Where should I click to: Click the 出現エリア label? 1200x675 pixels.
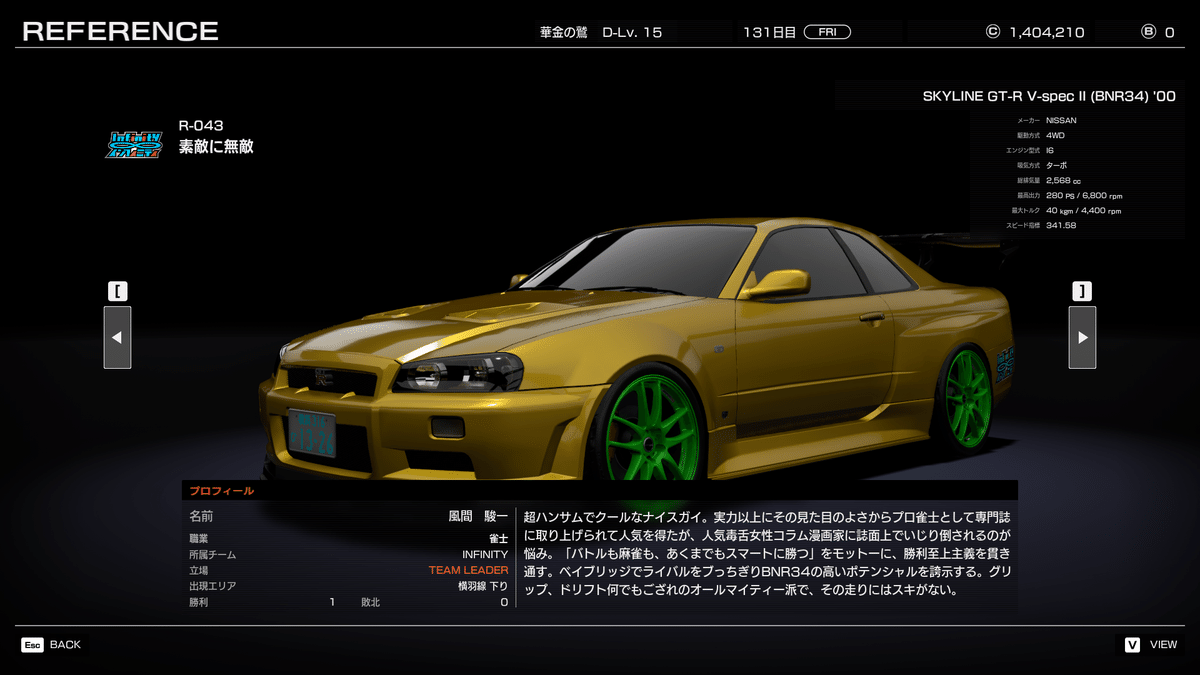tap(212, 586)
